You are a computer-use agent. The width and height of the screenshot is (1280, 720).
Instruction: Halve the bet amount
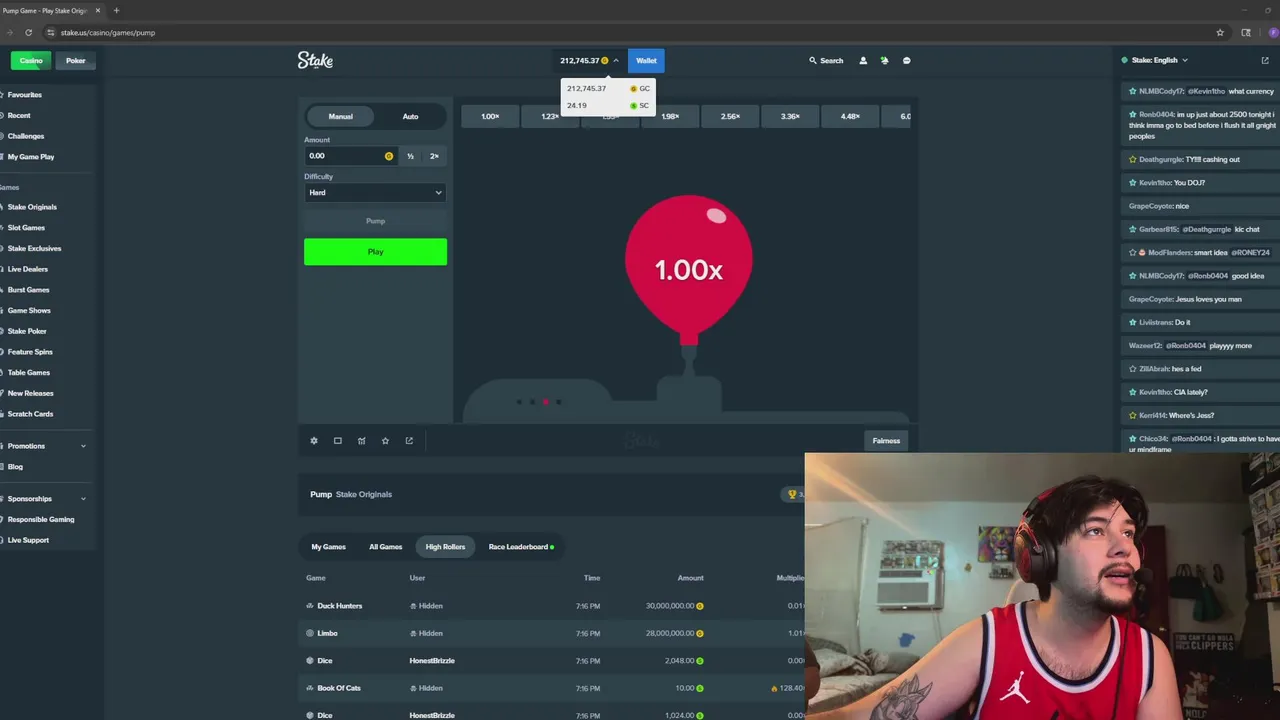(410, 156)
